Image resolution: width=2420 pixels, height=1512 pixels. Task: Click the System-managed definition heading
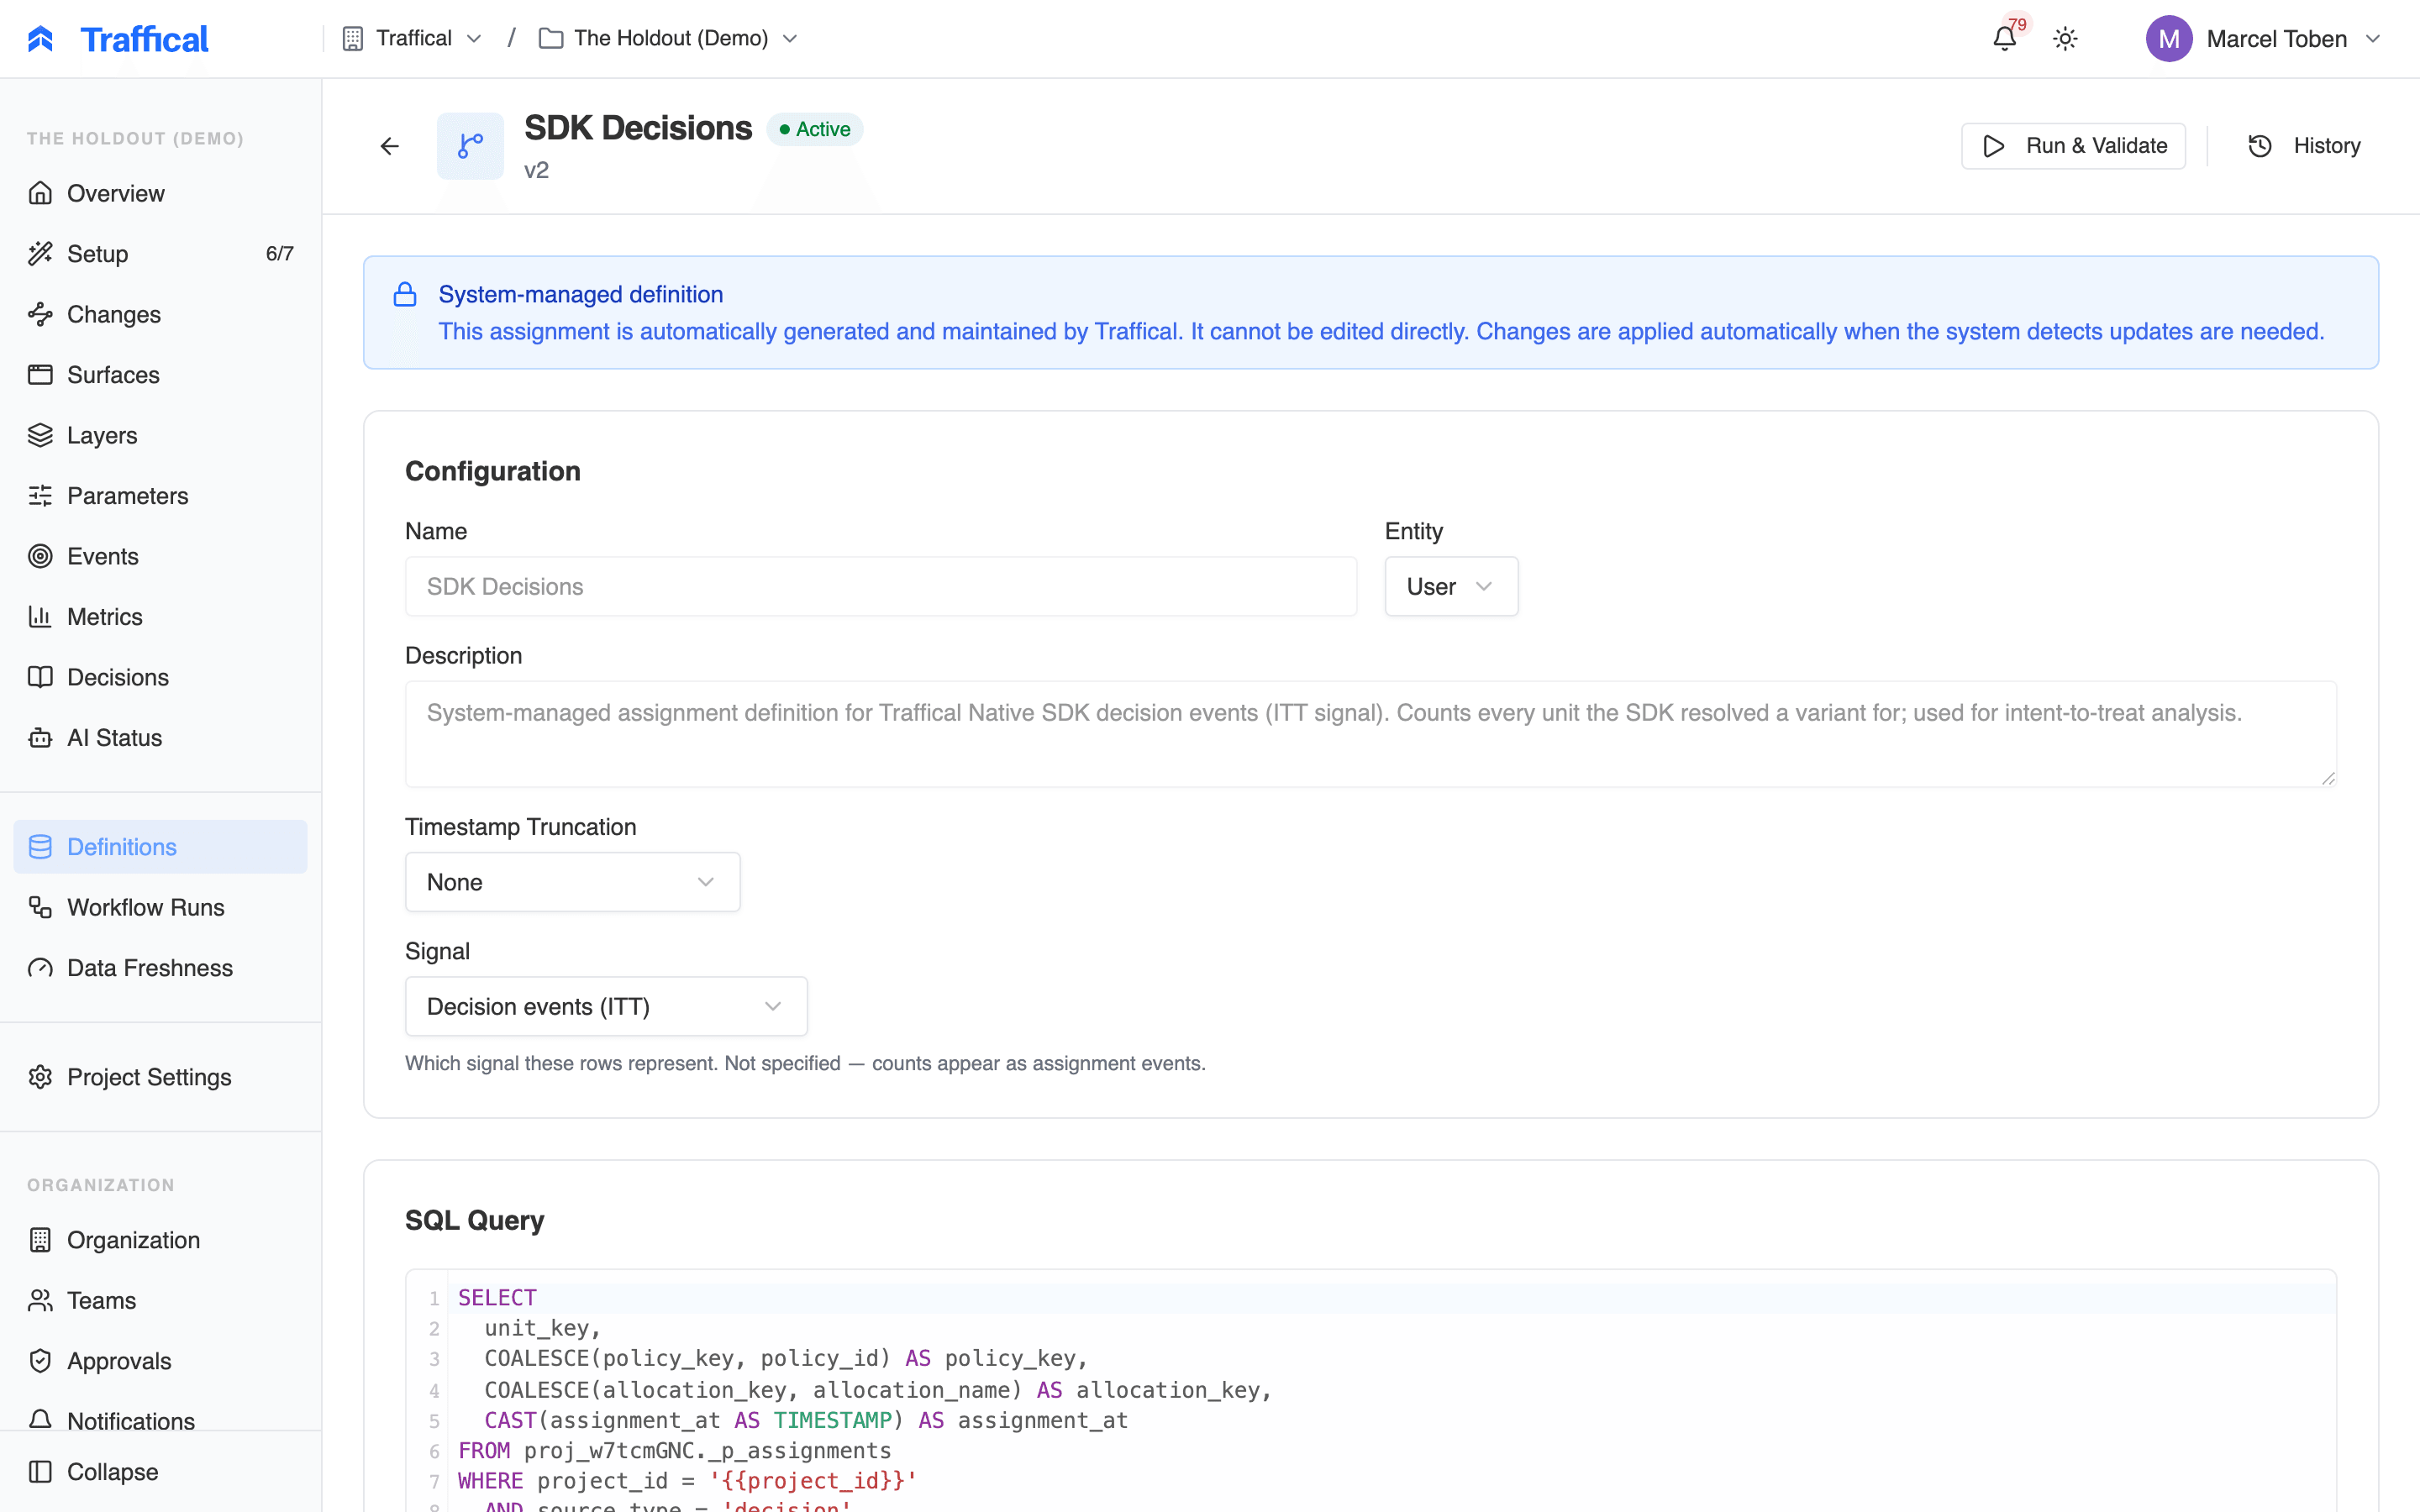point(581,294)
